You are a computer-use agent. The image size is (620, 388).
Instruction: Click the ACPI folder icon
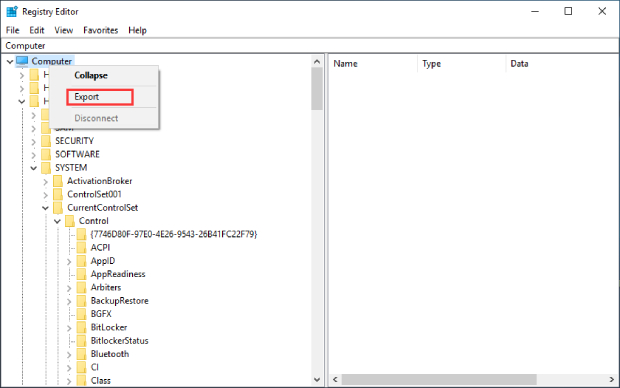81,248
